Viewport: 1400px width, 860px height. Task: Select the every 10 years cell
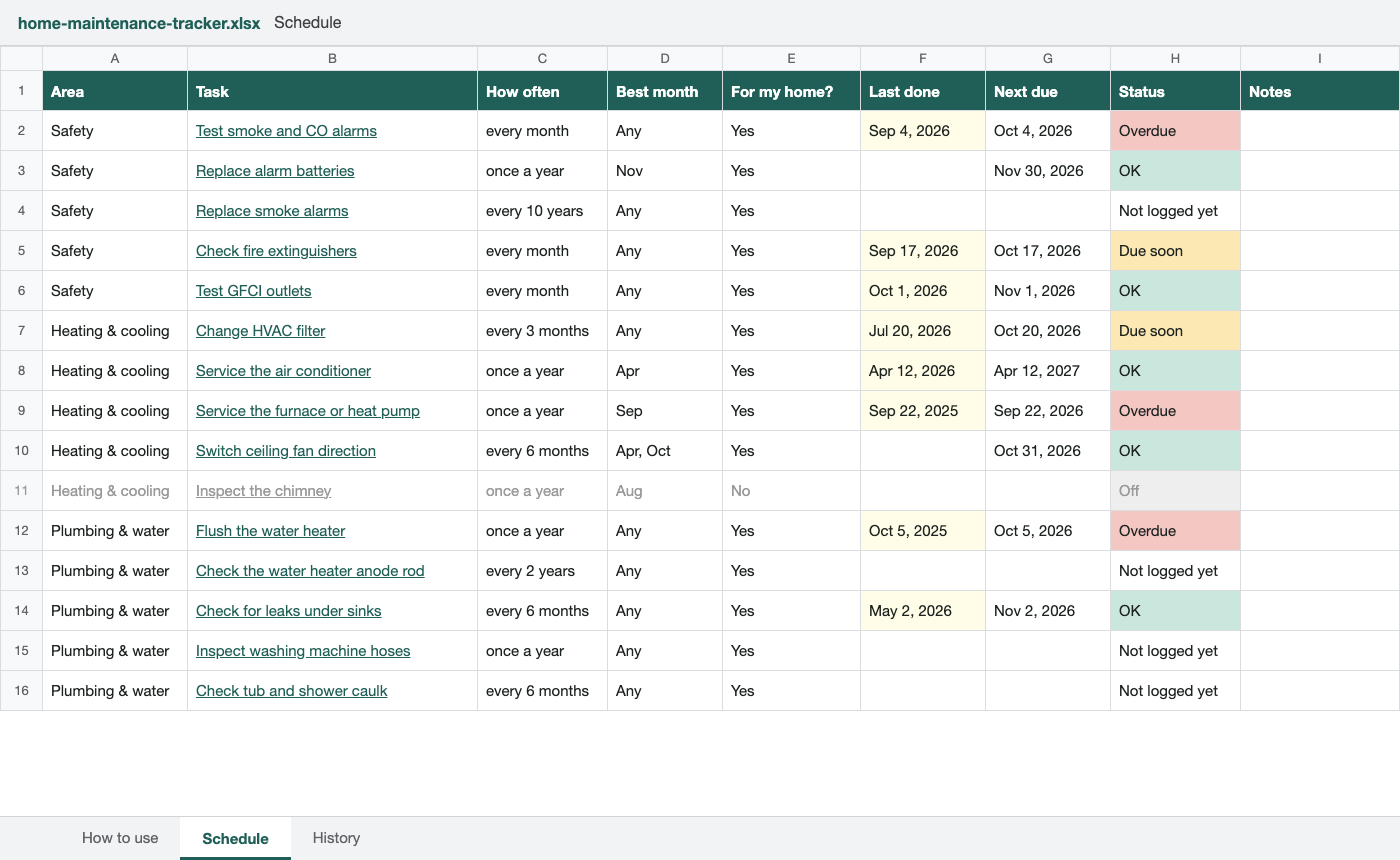click(x=542, y=211)
